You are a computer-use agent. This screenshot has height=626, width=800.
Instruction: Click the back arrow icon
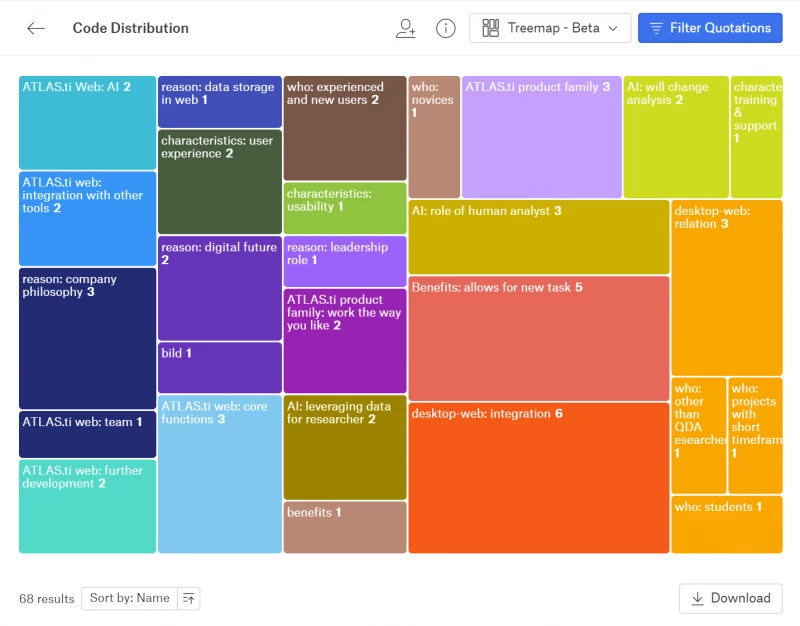(x=36, y=28)
